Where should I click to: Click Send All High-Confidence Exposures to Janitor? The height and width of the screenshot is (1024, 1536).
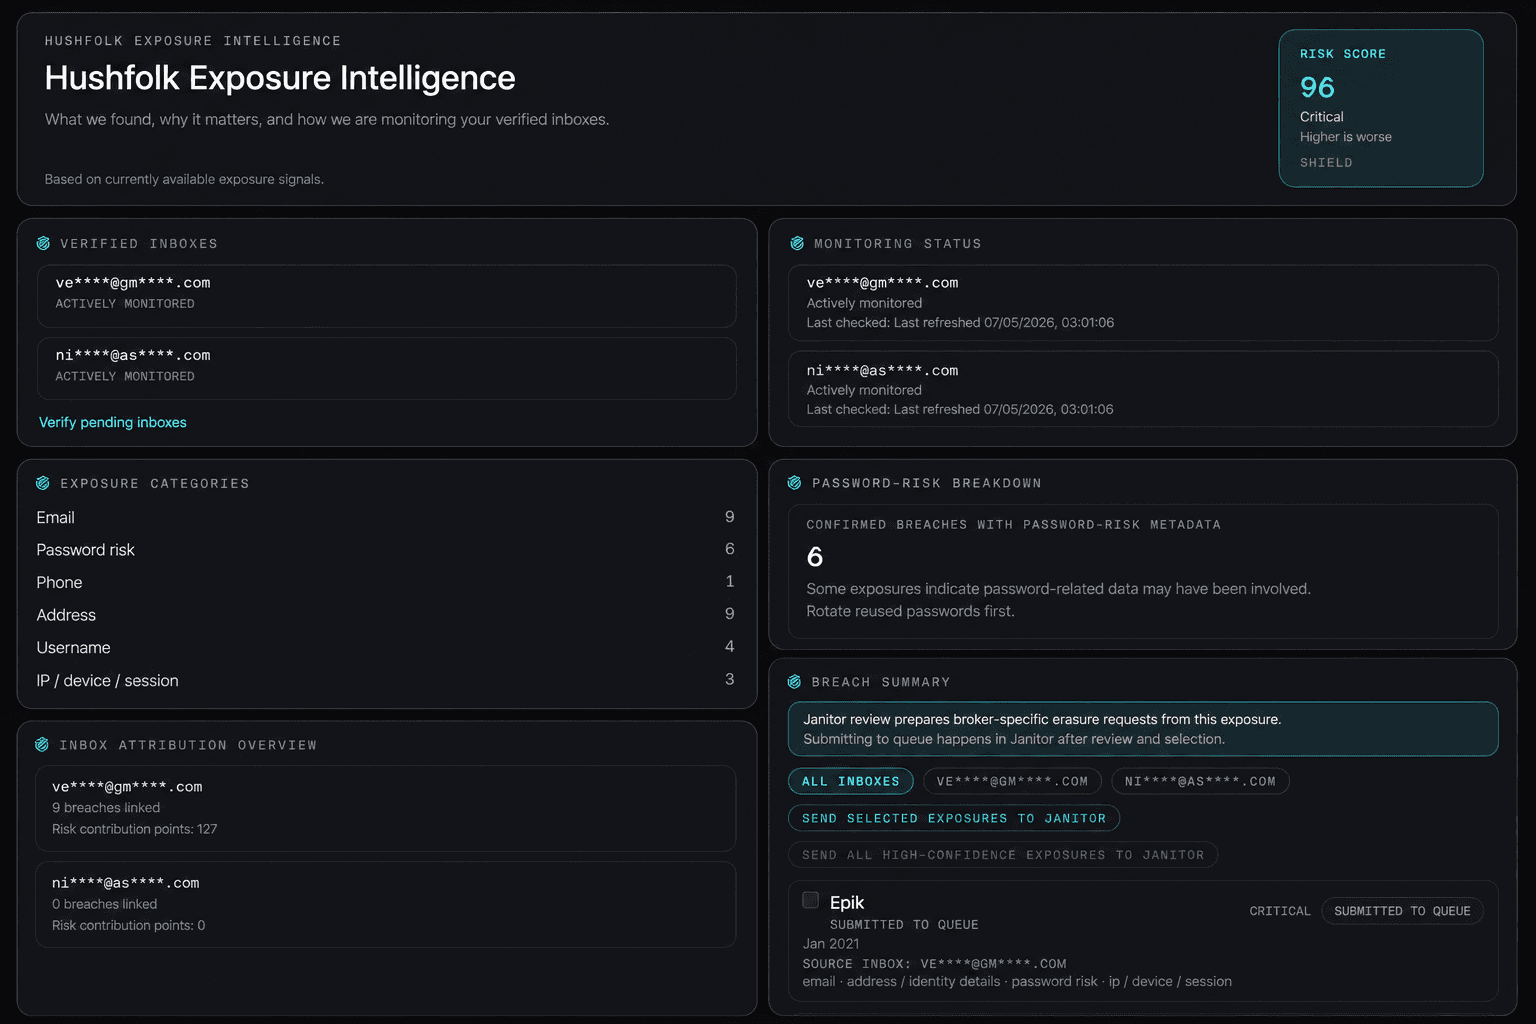(x=1003, y=855)
